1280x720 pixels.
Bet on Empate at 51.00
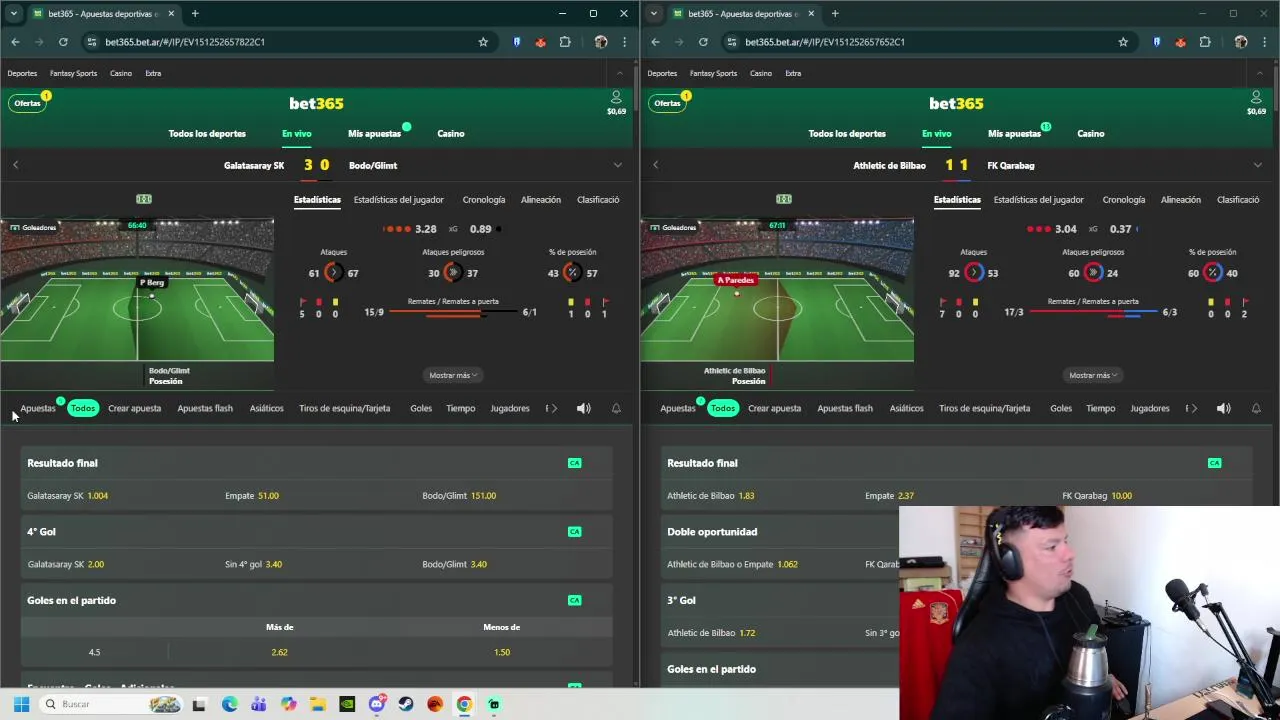point(252,495)
